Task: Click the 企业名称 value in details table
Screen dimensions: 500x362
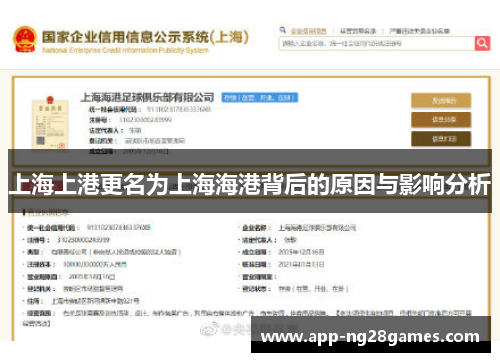Action: click(x=317, y=228)
